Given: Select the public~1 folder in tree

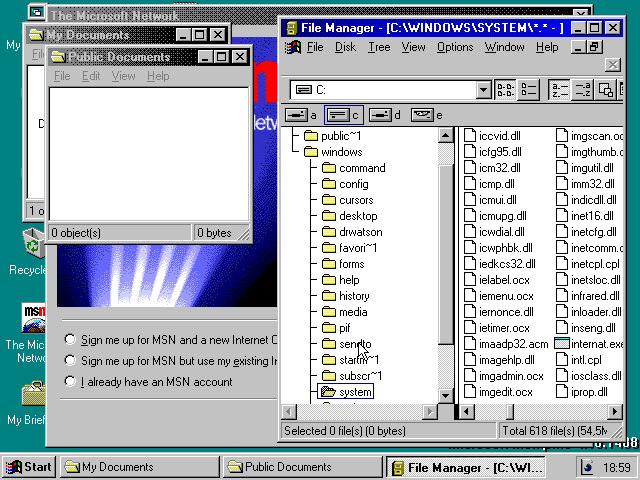Looking at the screenshot, I should [333, 136].
